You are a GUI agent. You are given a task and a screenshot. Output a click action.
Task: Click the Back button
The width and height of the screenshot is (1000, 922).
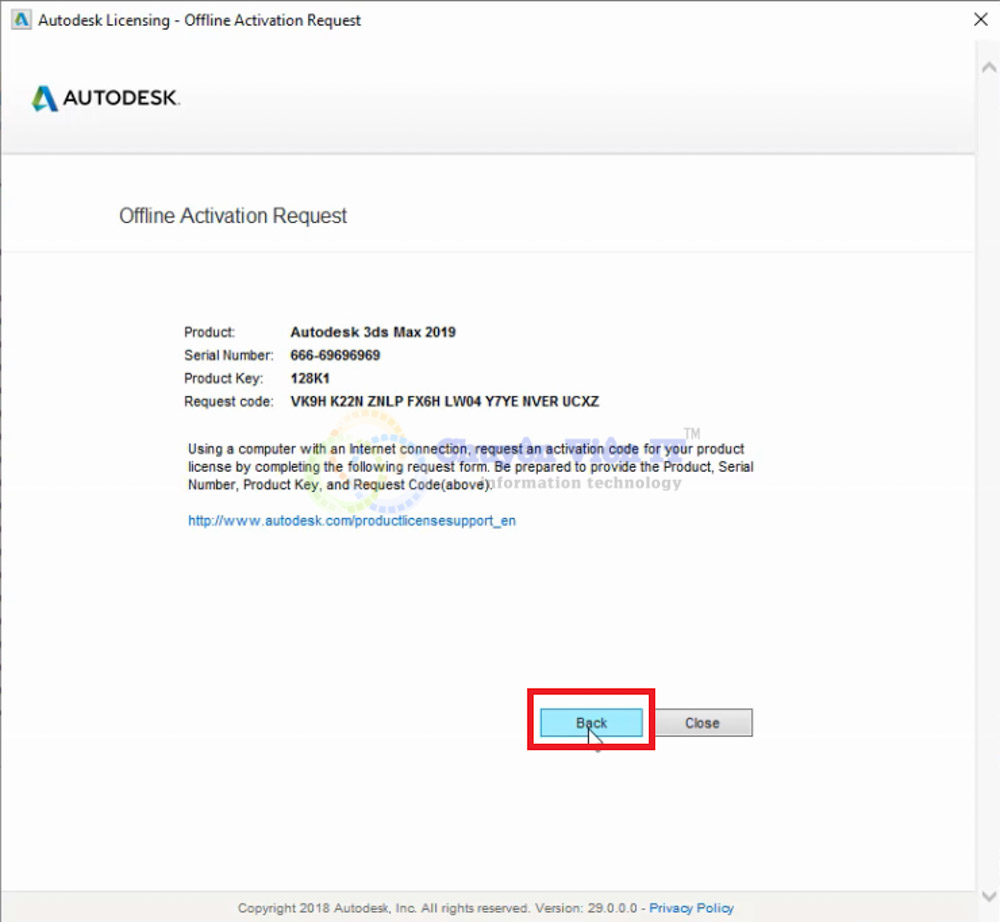point(591,723)
